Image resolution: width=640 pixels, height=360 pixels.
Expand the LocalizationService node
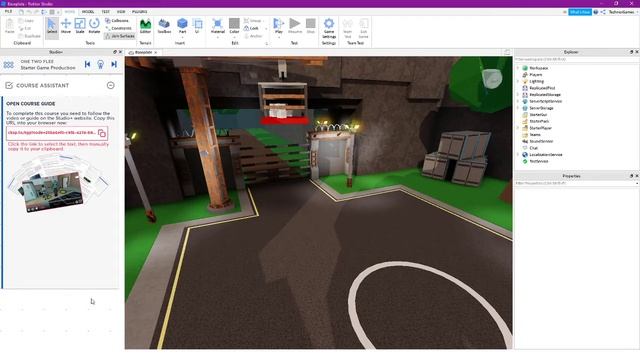[x=518, y=155]
